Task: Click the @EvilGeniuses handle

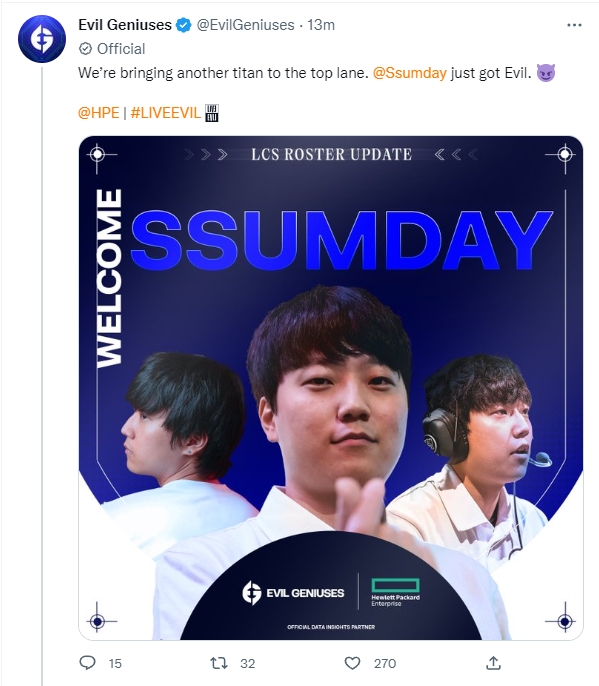Action: coord(245,25)
